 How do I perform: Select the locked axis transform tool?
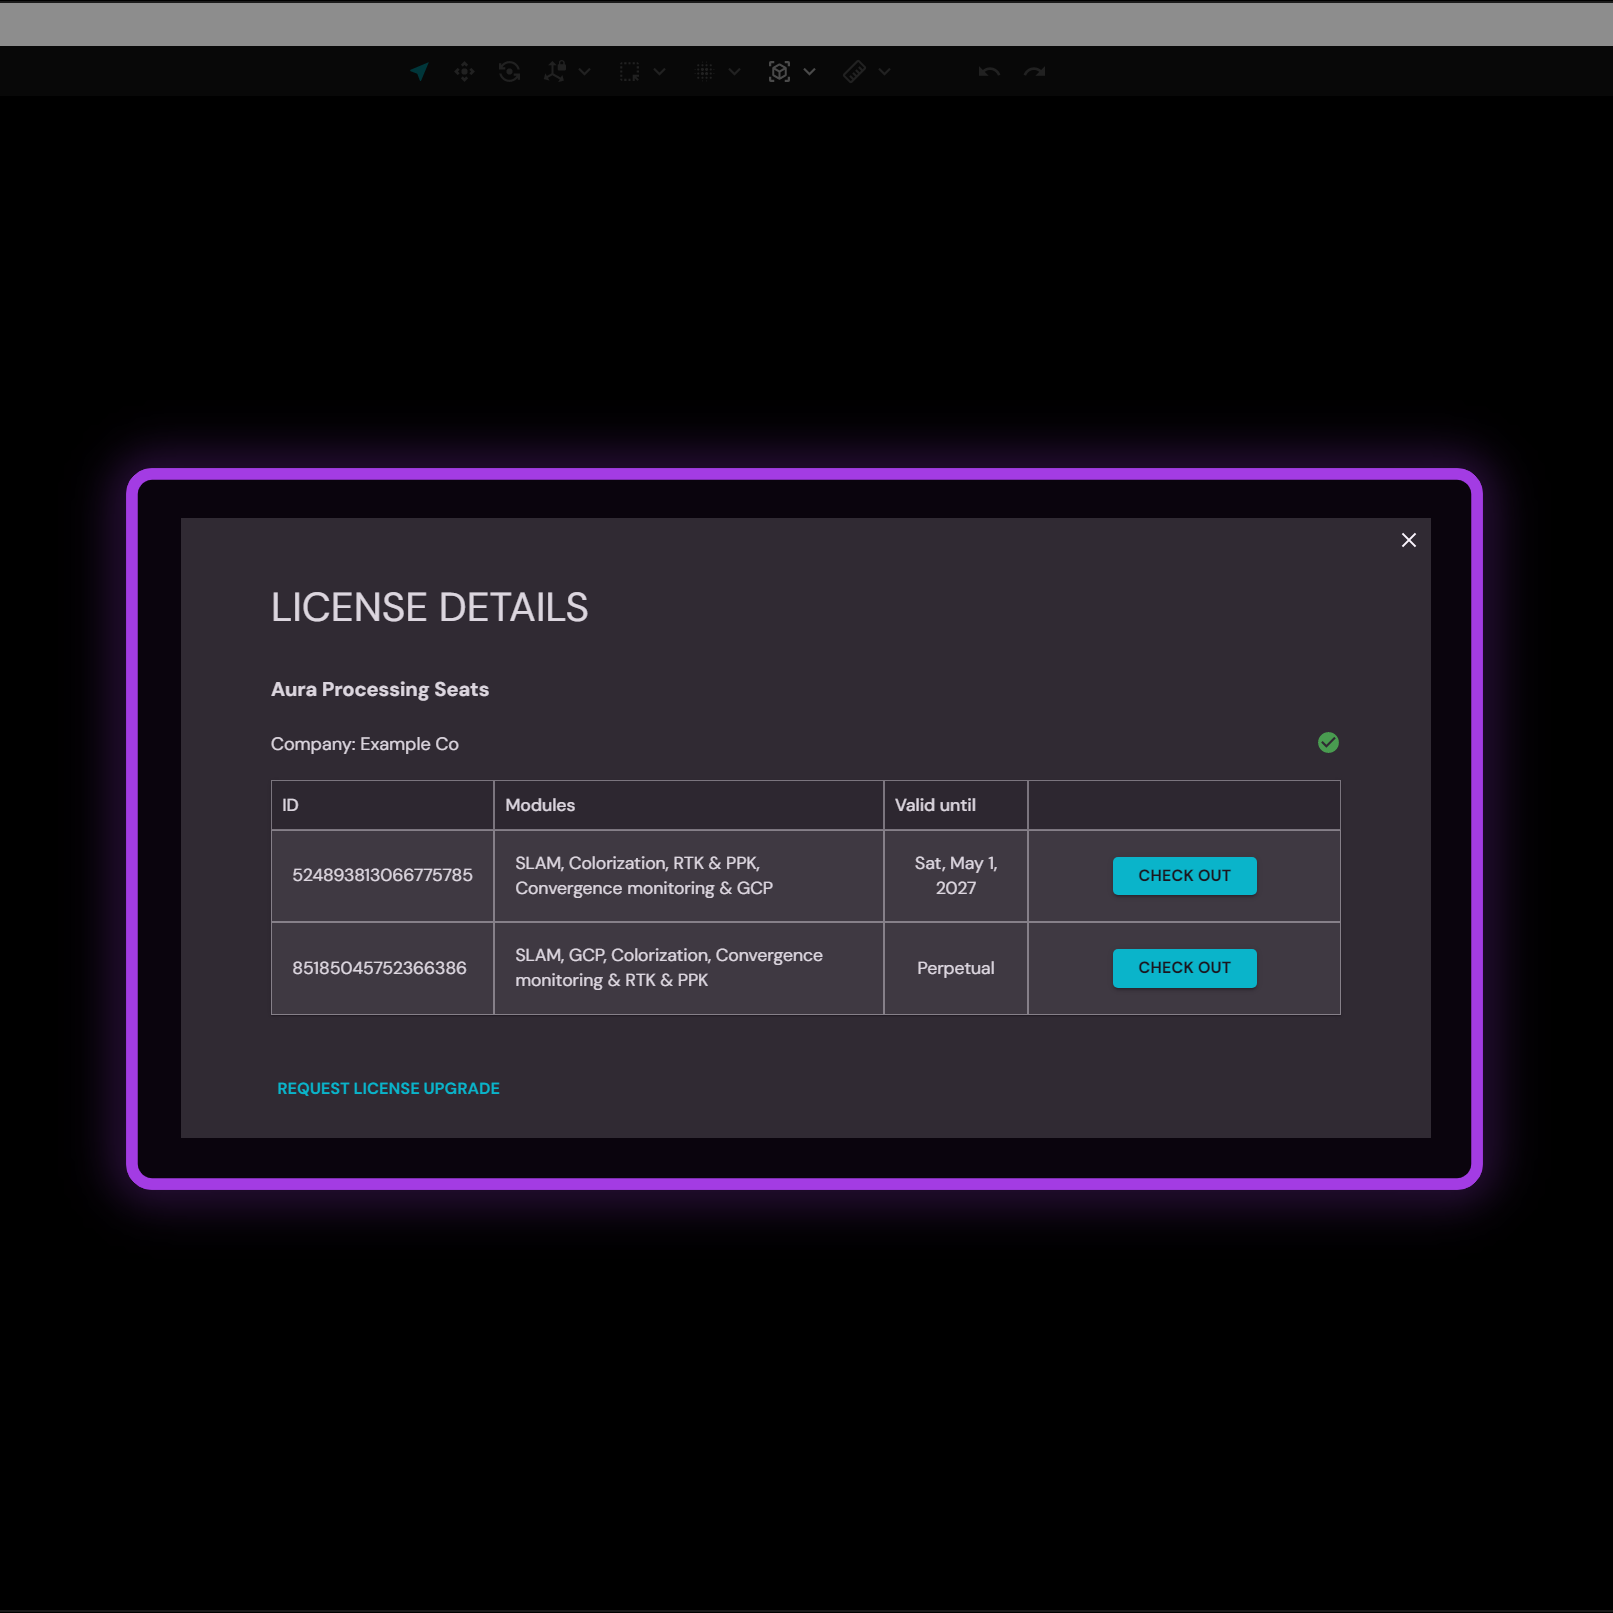555,72
